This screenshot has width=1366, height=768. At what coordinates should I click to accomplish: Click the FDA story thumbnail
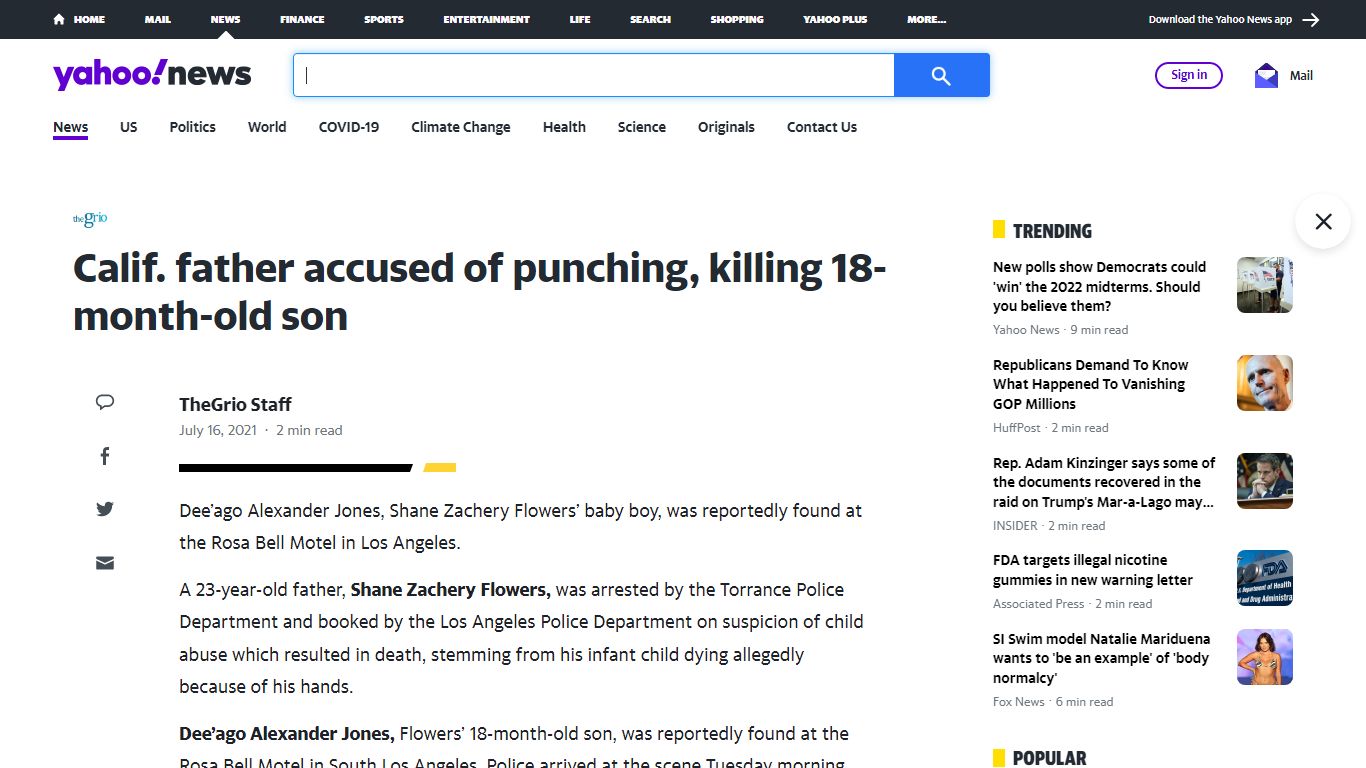tap(1265, 578)
